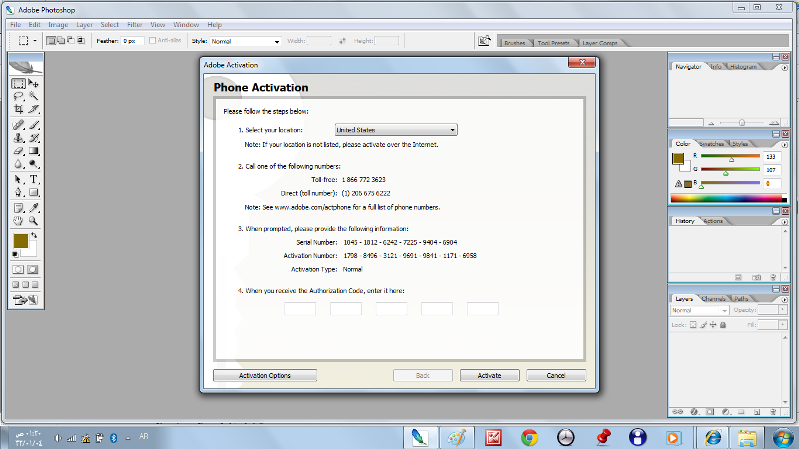Screen dimensions: 799x449
Task: Click the Activate button
Action: (x=489, y=375)
